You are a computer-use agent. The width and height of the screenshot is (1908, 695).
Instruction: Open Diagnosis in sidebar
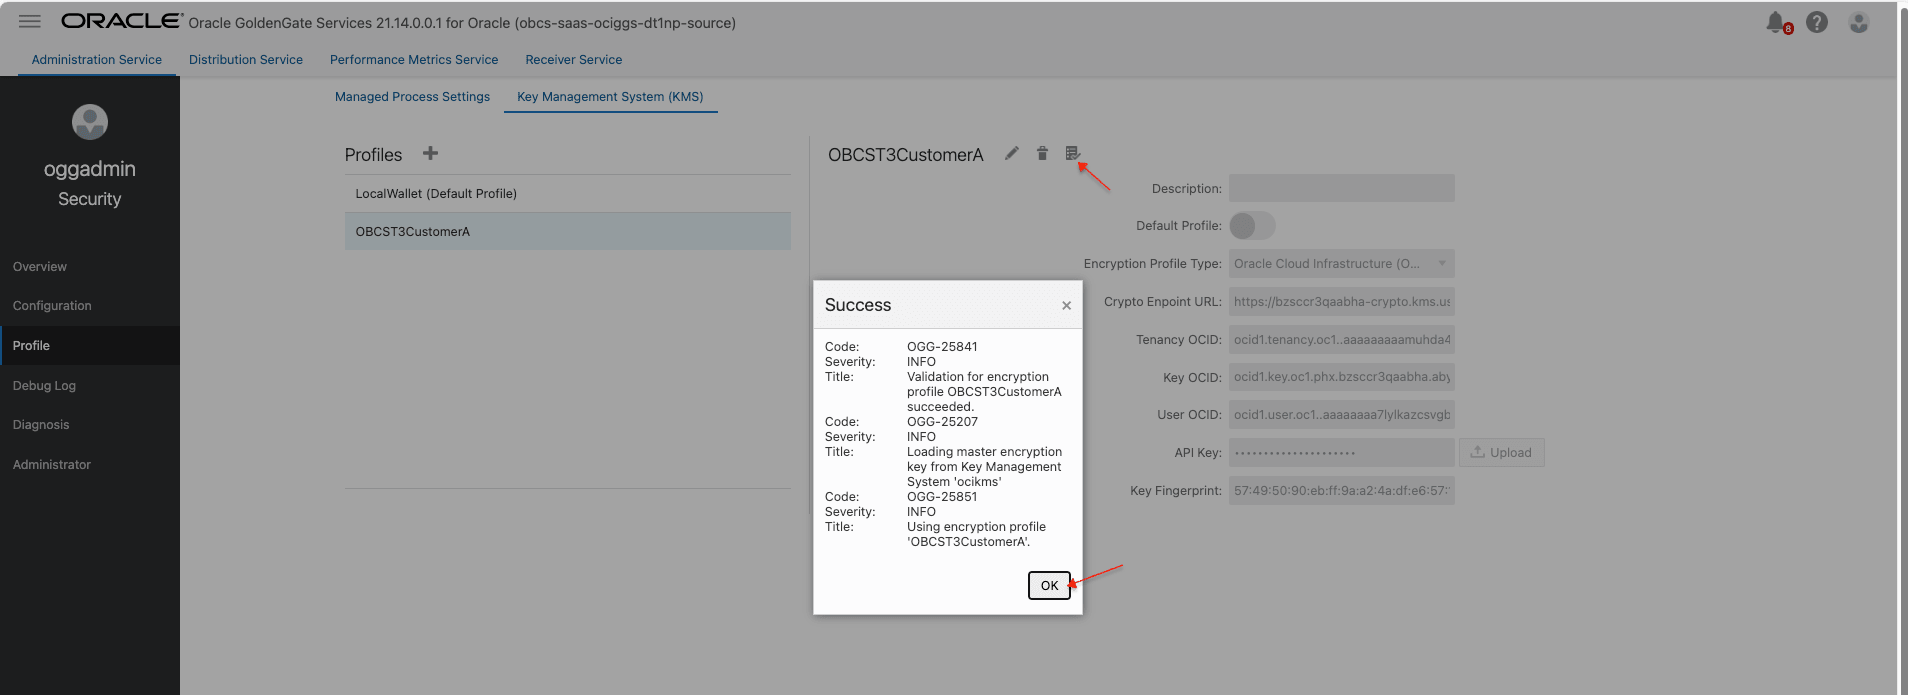click(x=41, y=425)
